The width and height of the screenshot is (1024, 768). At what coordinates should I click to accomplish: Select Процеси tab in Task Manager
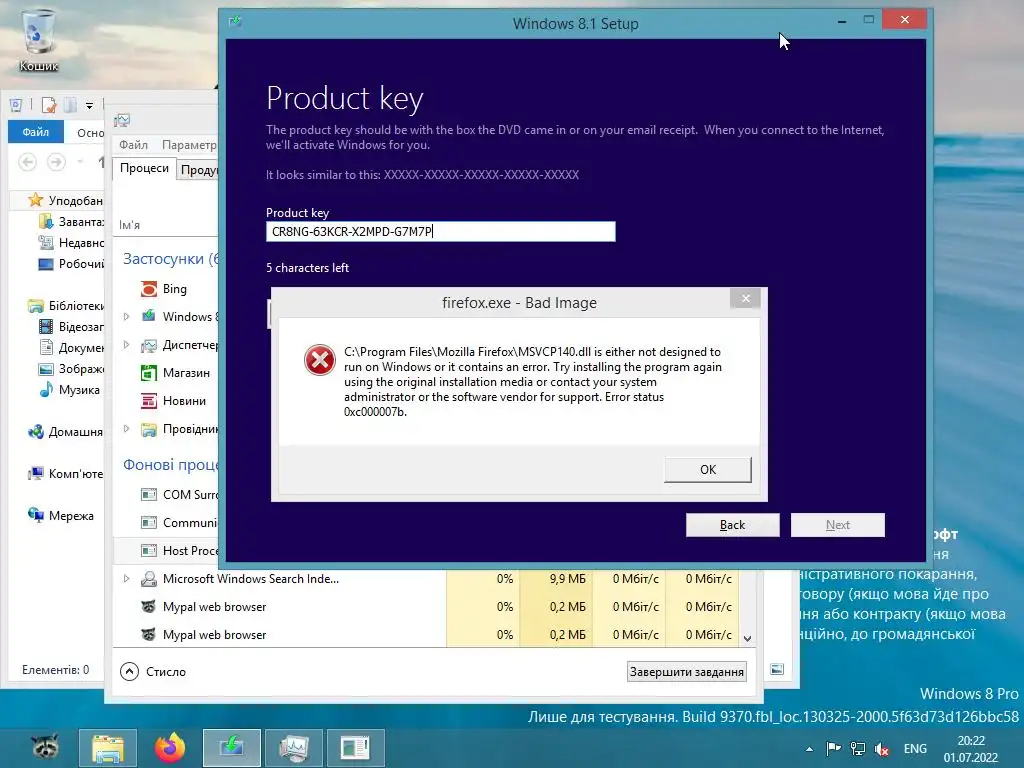(x=144, y=168)
